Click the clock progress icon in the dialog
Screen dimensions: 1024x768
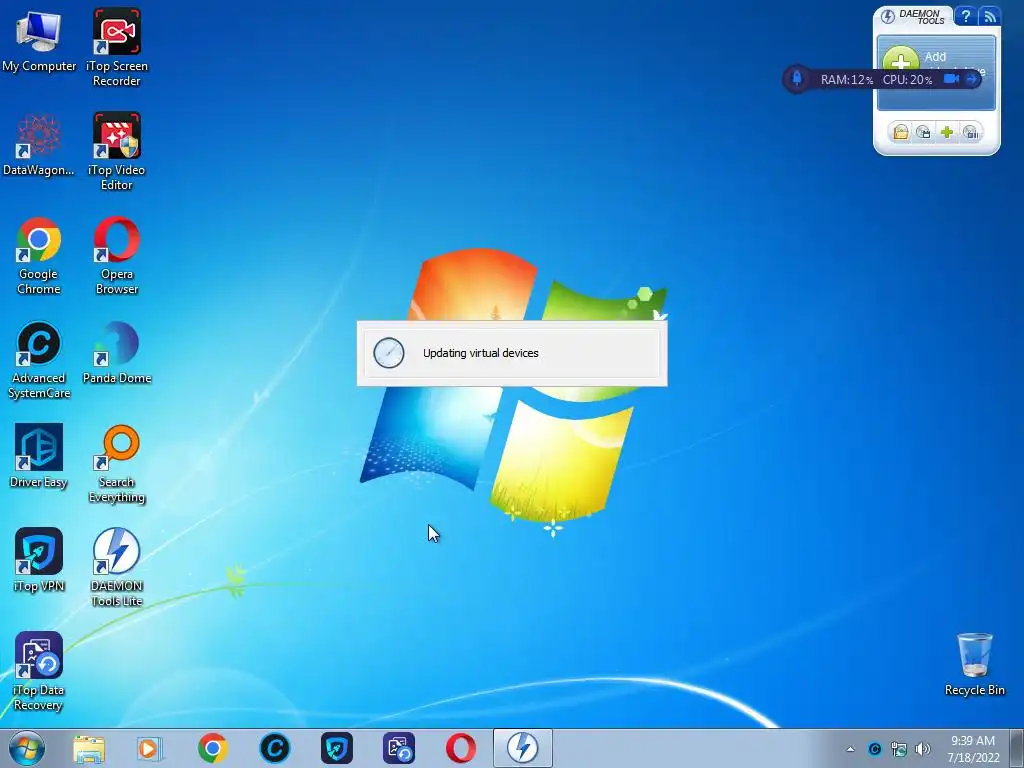tap(389, 353)
